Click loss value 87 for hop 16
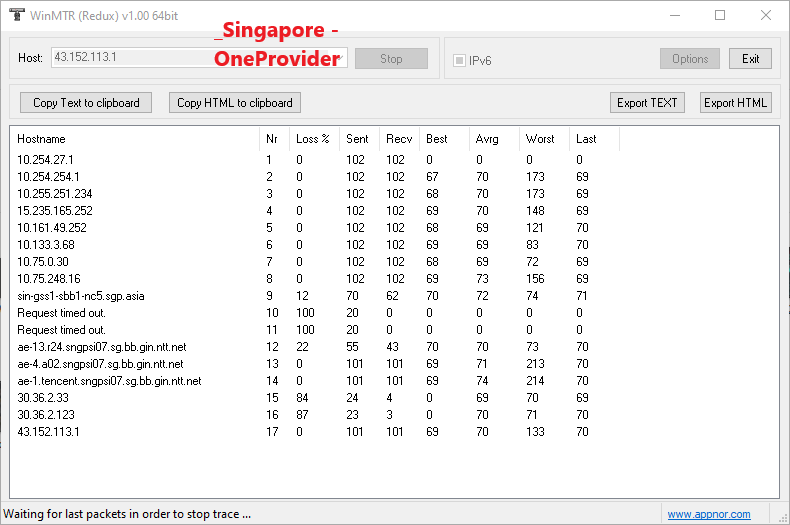Screen dimensions: 790x525 pyautogui.click(x=302, y=415)
